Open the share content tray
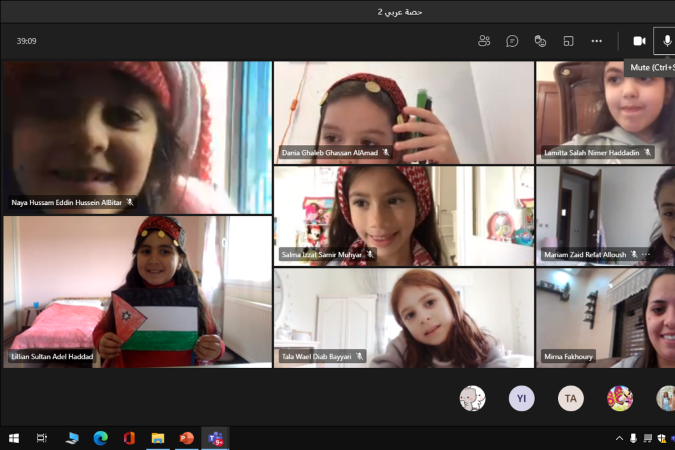The height and width of the screenshot is (450, 675). (568, 41)
